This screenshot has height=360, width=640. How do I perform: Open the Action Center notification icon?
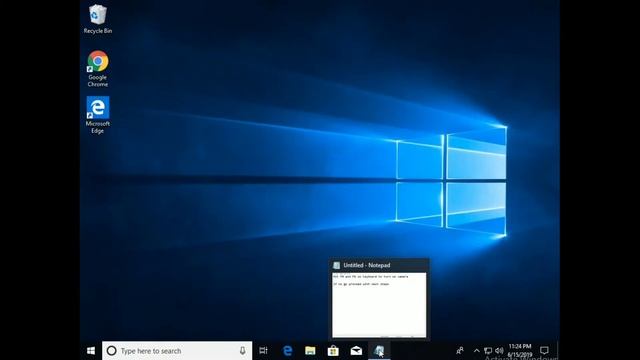point(544,351)
